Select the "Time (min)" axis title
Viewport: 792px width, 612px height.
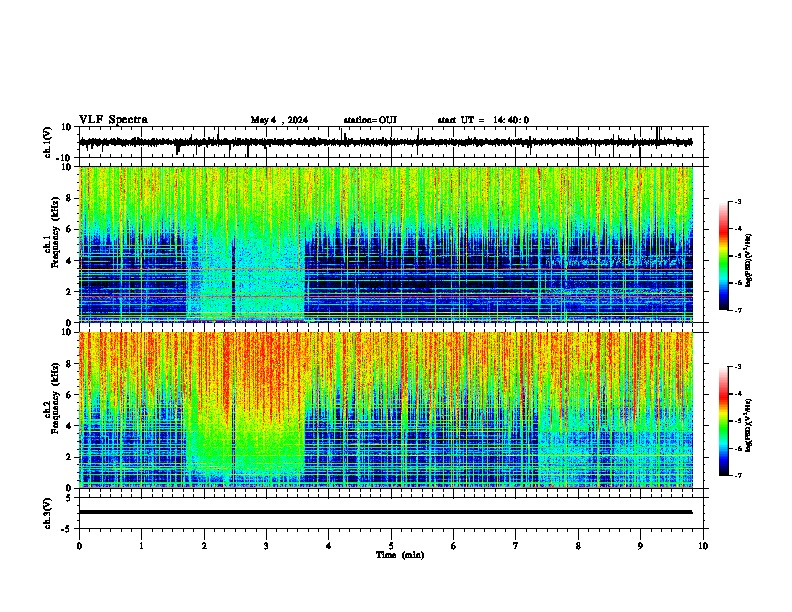tap(400, 555)
